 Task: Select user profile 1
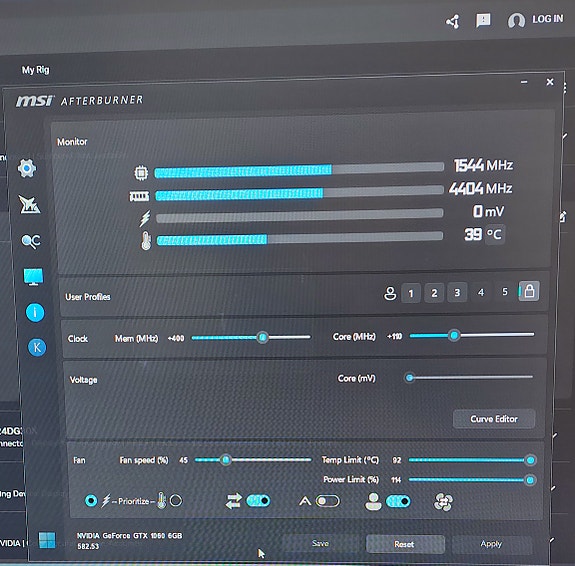[x=411, y=293]
